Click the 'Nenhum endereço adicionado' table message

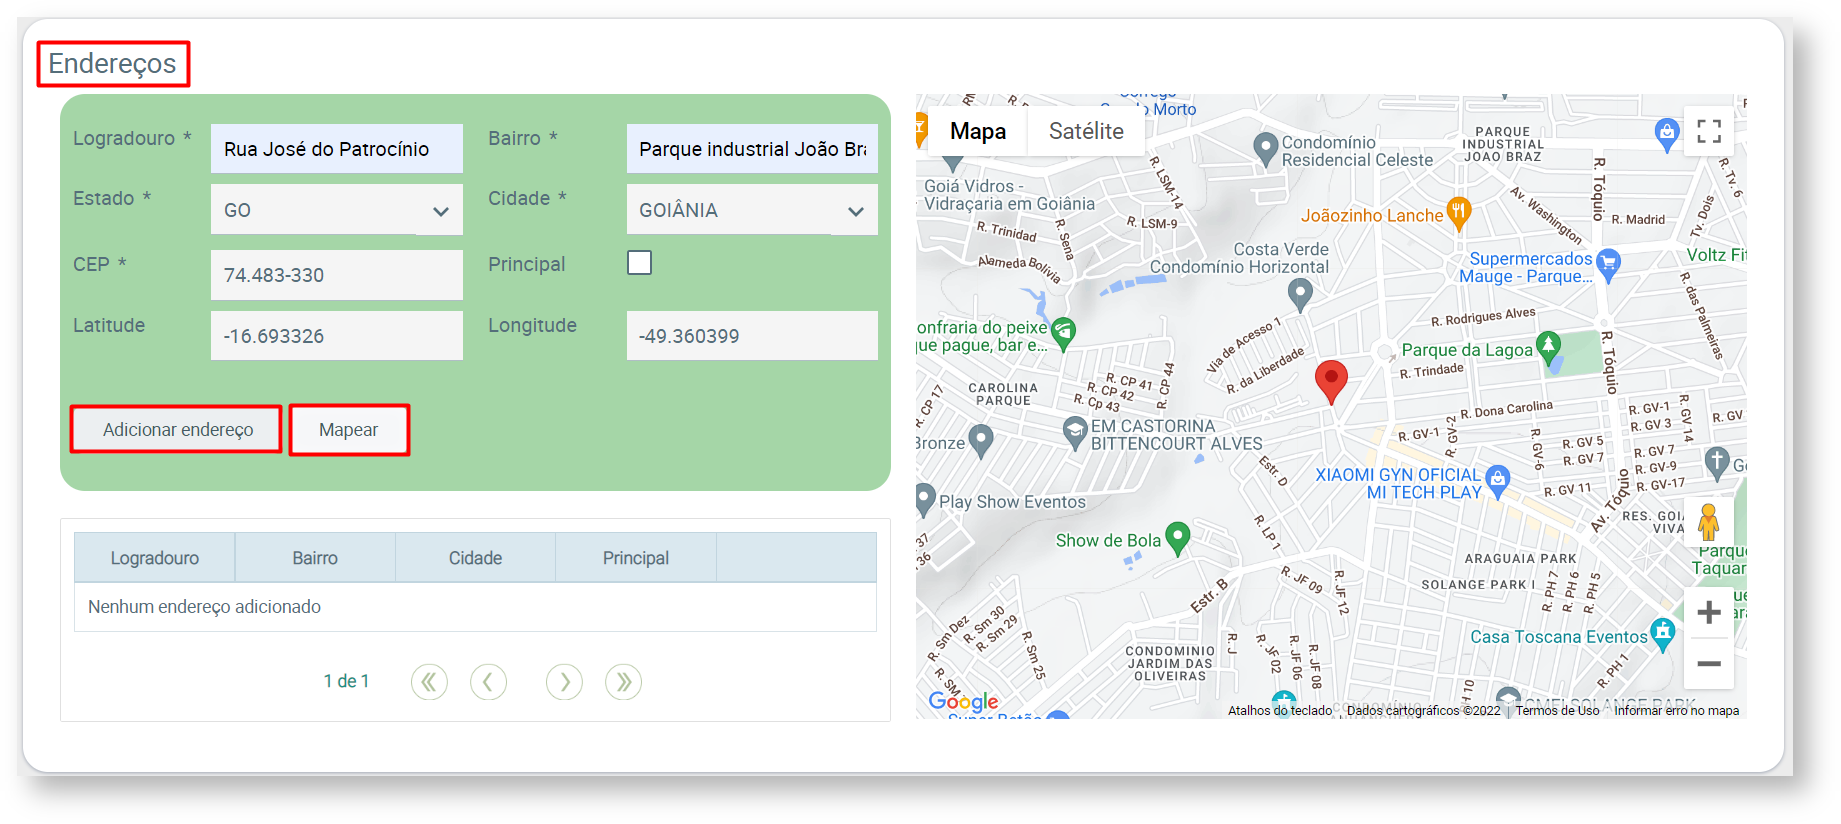[x=204, y=607]
